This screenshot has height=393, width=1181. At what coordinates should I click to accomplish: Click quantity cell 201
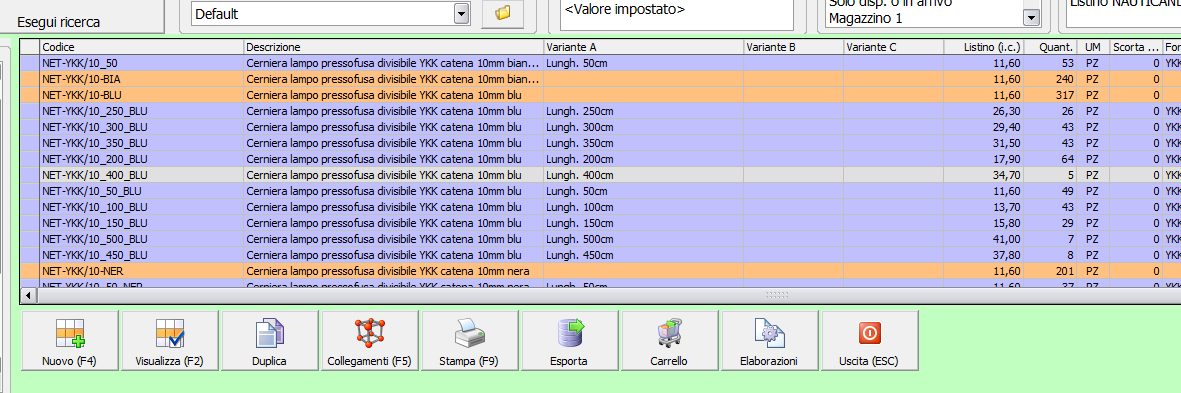coord(1050,270)
